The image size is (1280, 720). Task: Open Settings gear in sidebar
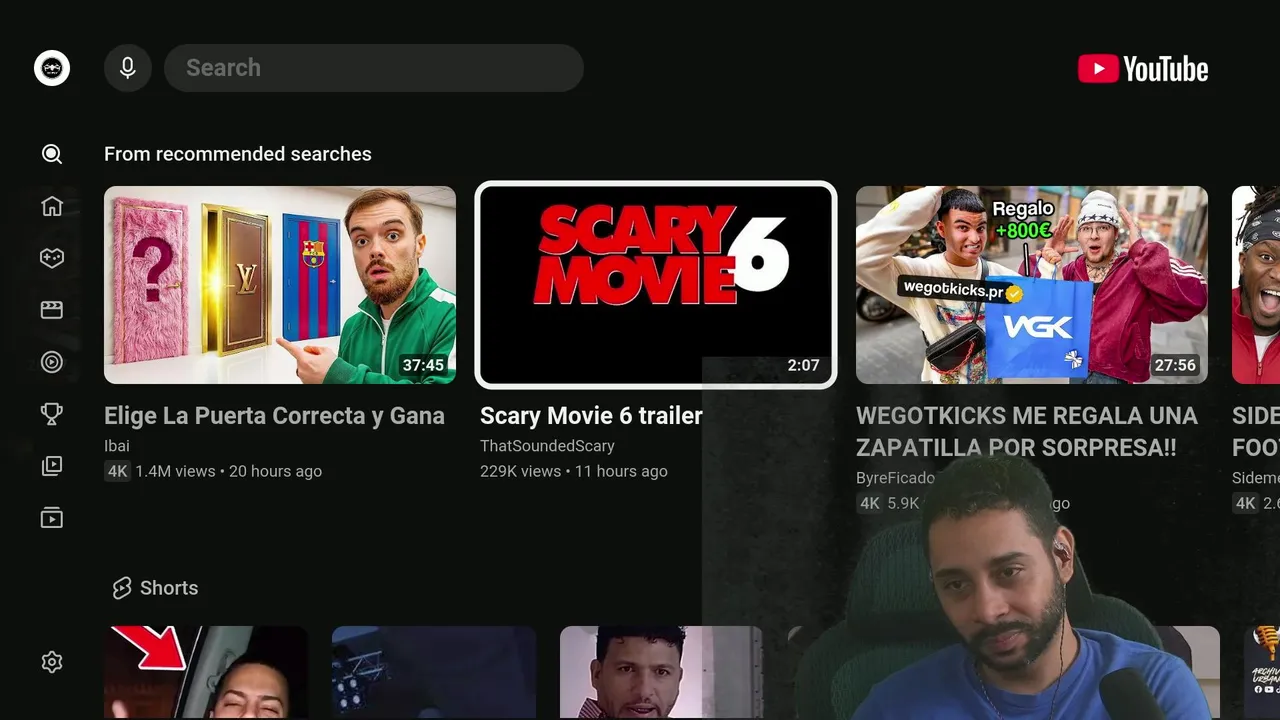click(52, 662)
